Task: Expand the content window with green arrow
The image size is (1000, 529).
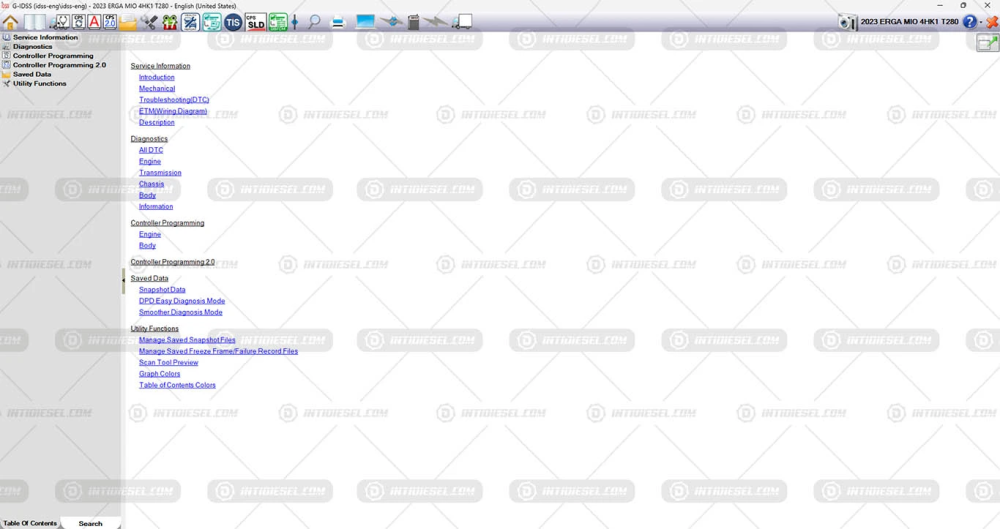Action: pyautogui.click(x=987, y=43)
